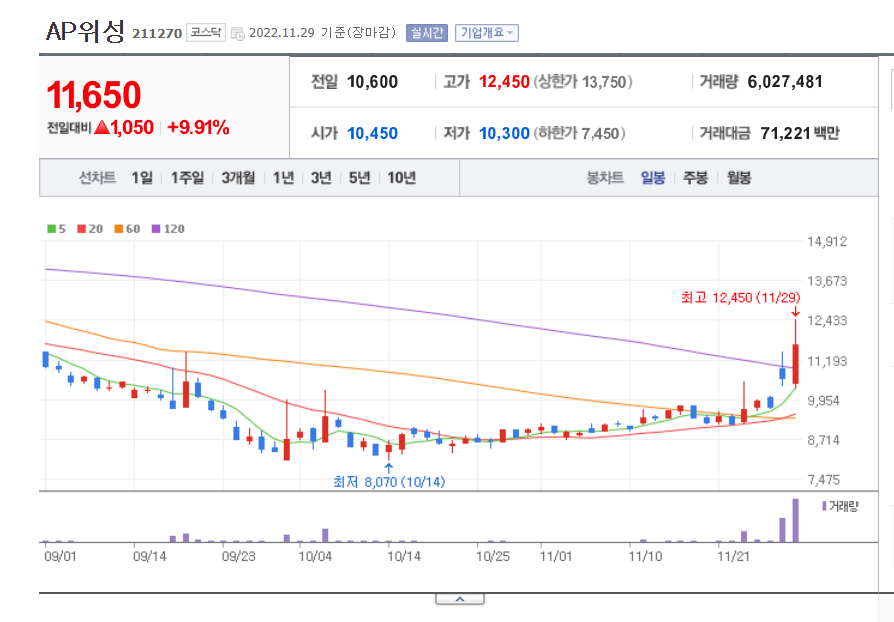
Task: Click the stock code 211270
Action: point(157,34)
